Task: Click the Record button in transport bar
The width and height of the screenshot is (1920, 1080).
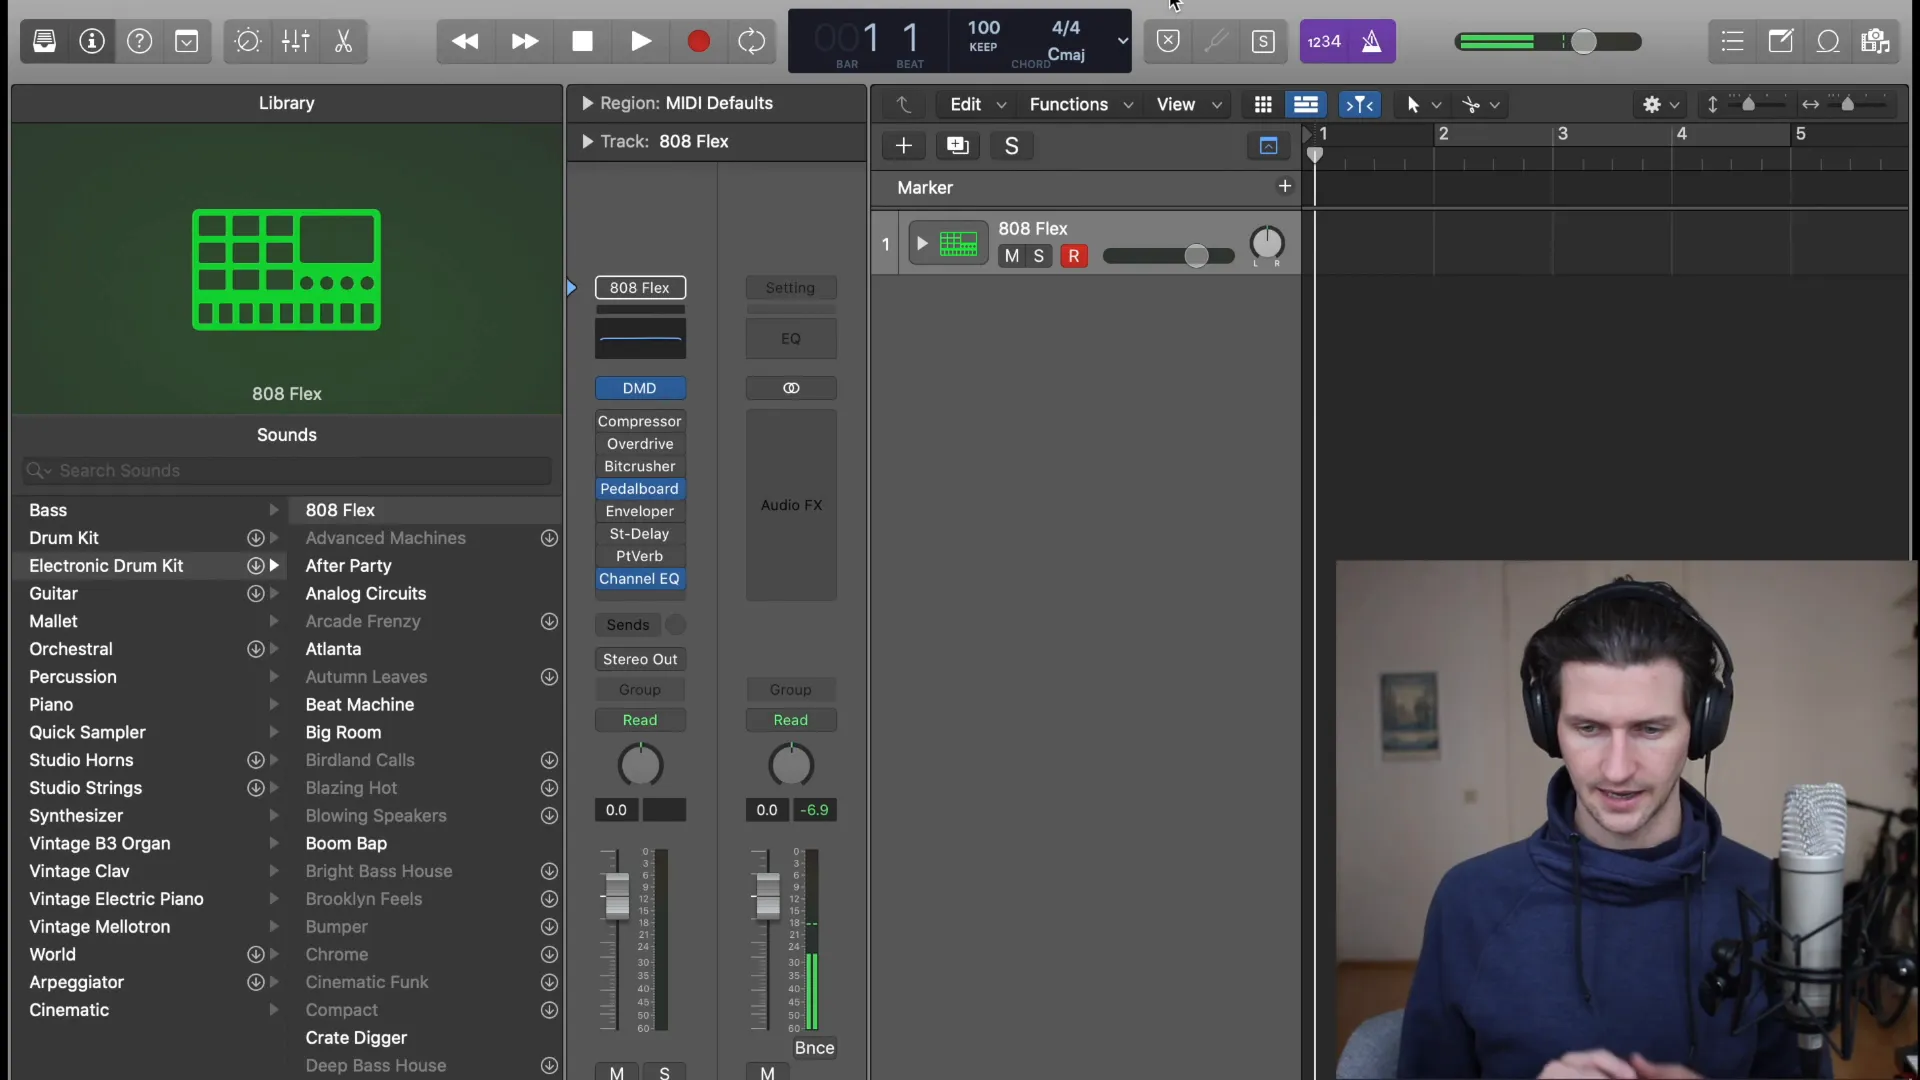Action: pyautogui.click(x=695, y=41)
